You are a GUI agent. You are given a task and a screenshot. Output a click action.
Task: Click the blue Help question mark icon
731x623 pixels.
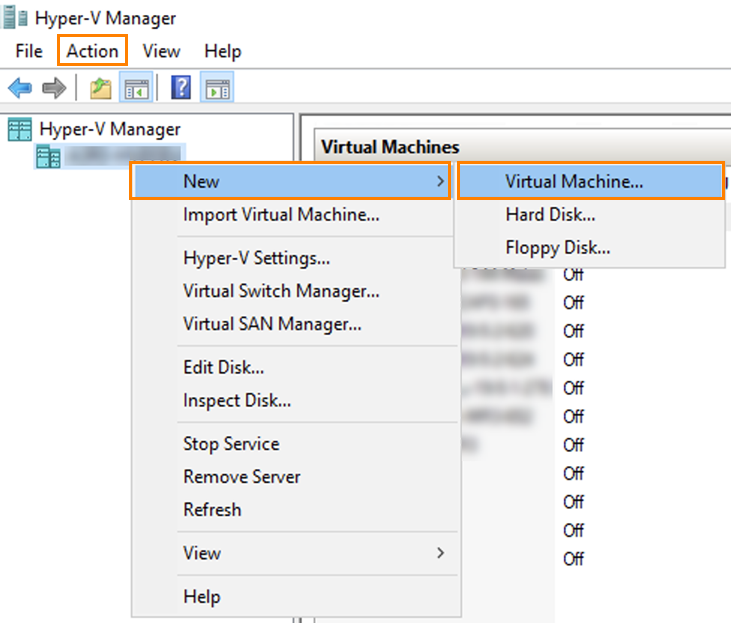pyautogui.click(x=181, y=89)
